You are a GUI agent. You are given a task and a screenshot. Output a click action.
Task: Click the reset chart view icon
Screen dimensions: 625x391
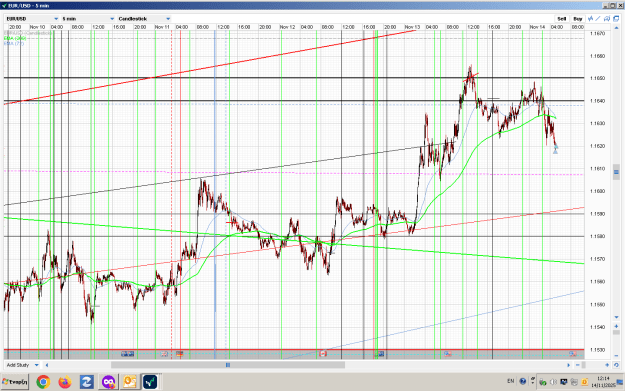click(x=616, y=365)
